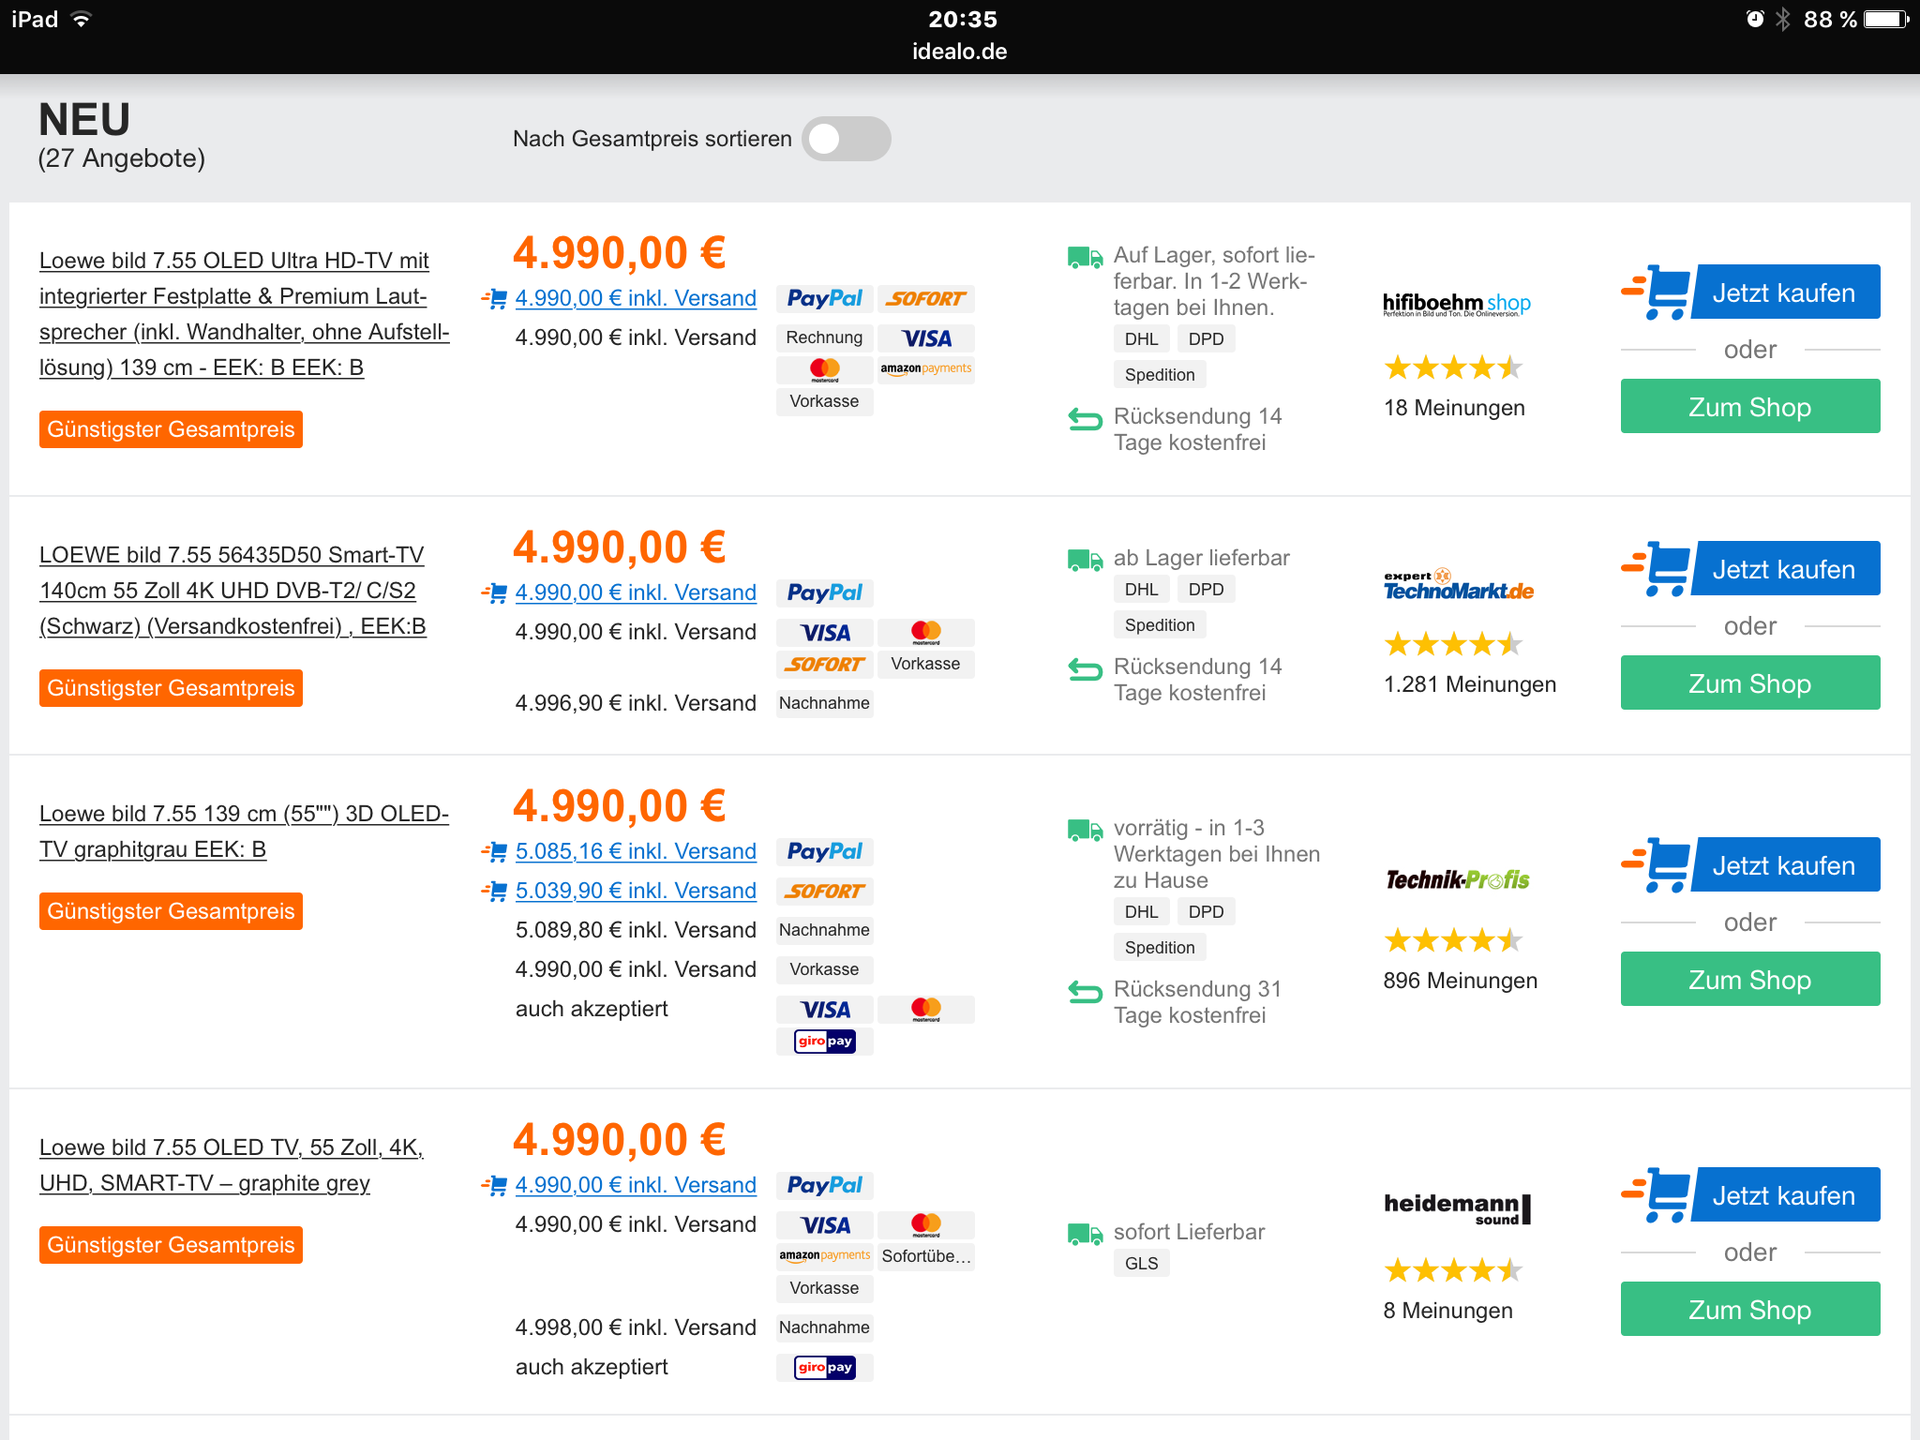Toggle the Nach Gesamtpreis sortieren switch
The image size is (1920, 1440).
pyautogui.click(x=846, y=139)
